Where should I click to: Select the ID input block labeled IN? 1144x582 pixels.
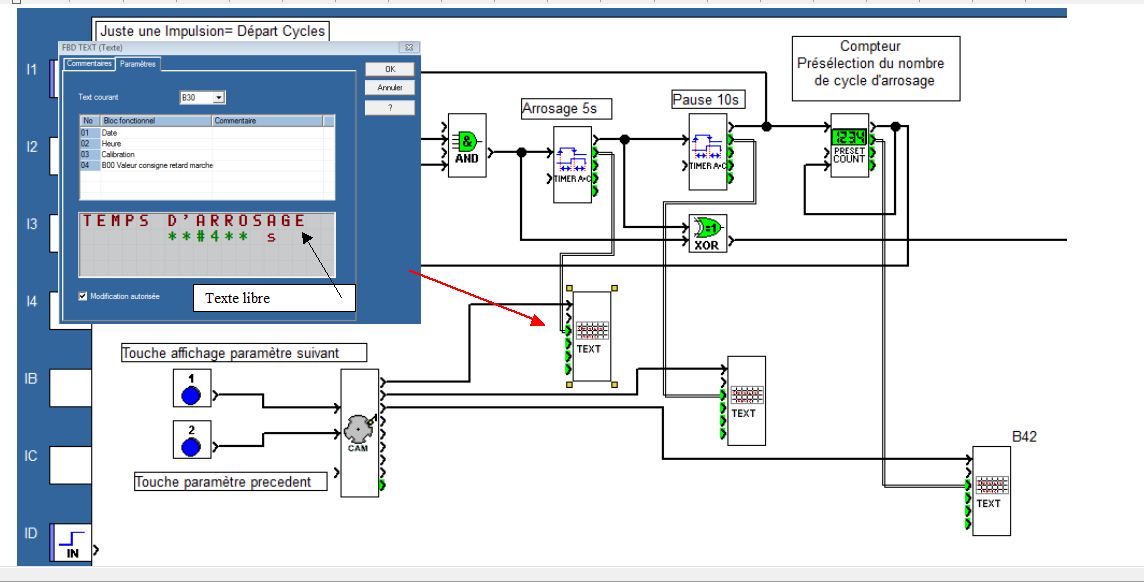click(x=72, y=544)
